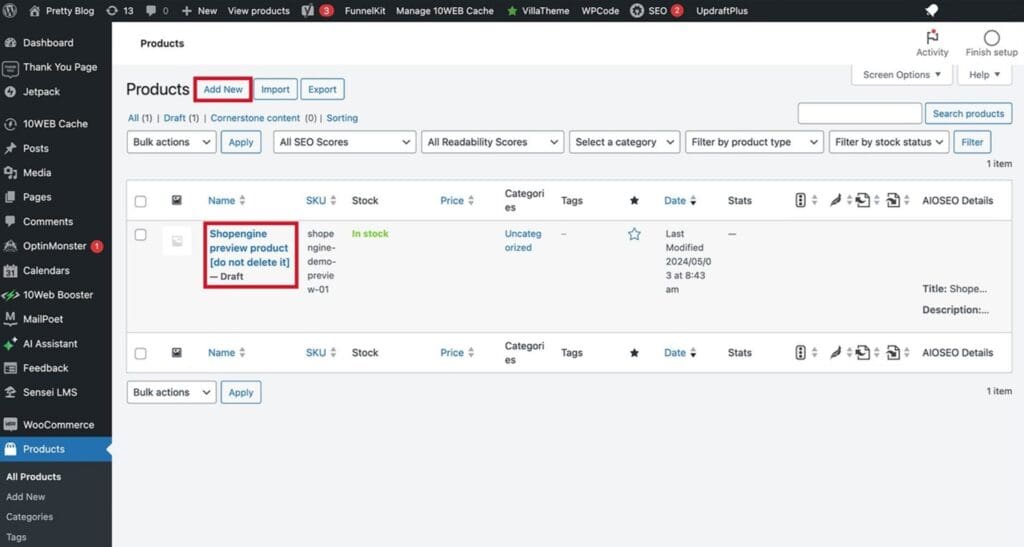The image size is (1024, 547).
Task: Open the Activity flag panel
Action: 932,43
